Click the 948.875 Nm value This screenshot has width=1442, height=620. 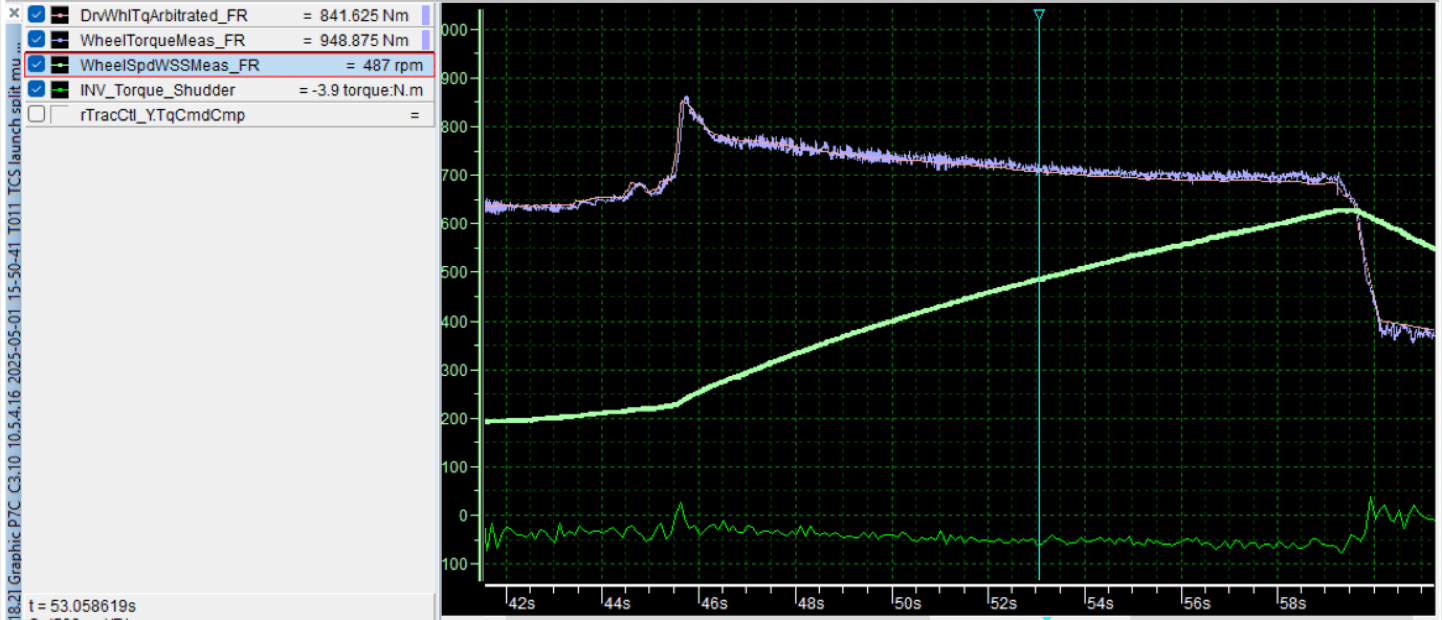[x=364, y=41]
